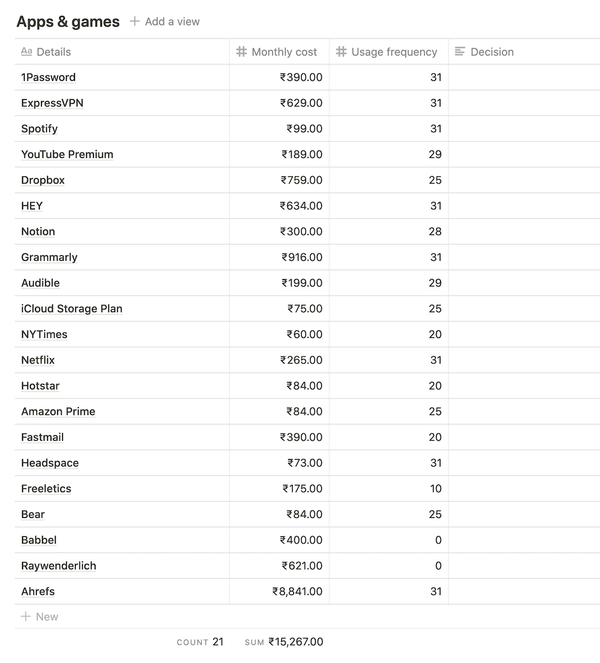The width and height of the screenshot is (600, 663).
Task: Click the plus icon next to New
Action: click(x=26, y=616)
